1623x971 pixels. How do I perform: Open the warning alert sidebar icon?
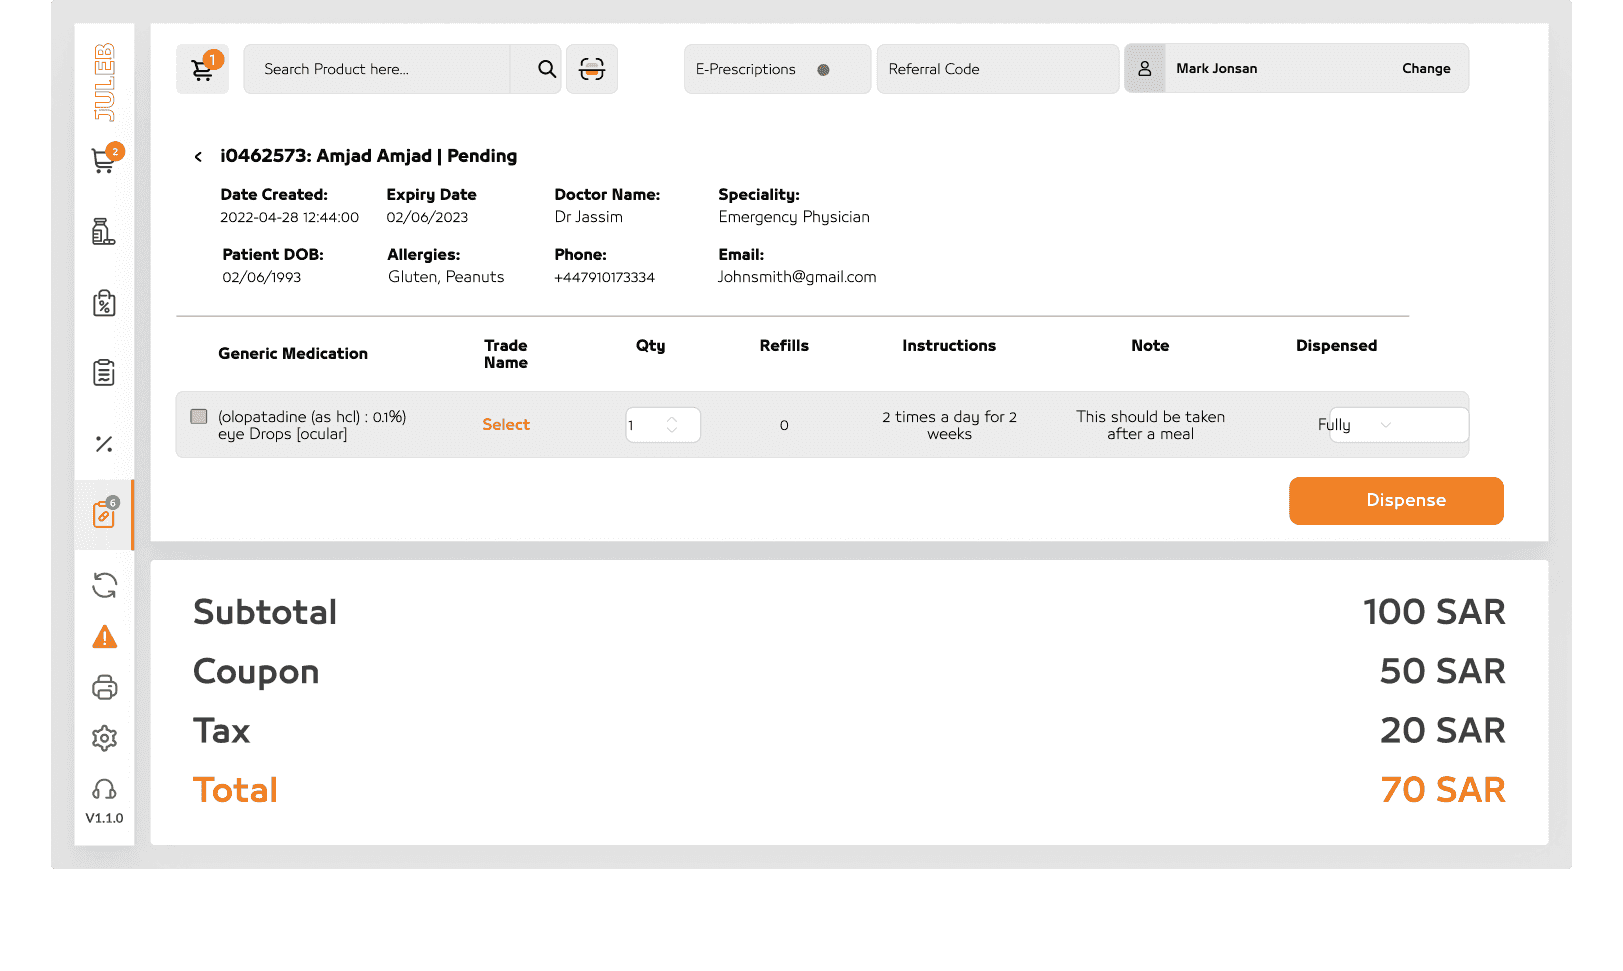[x=104, y=637]
